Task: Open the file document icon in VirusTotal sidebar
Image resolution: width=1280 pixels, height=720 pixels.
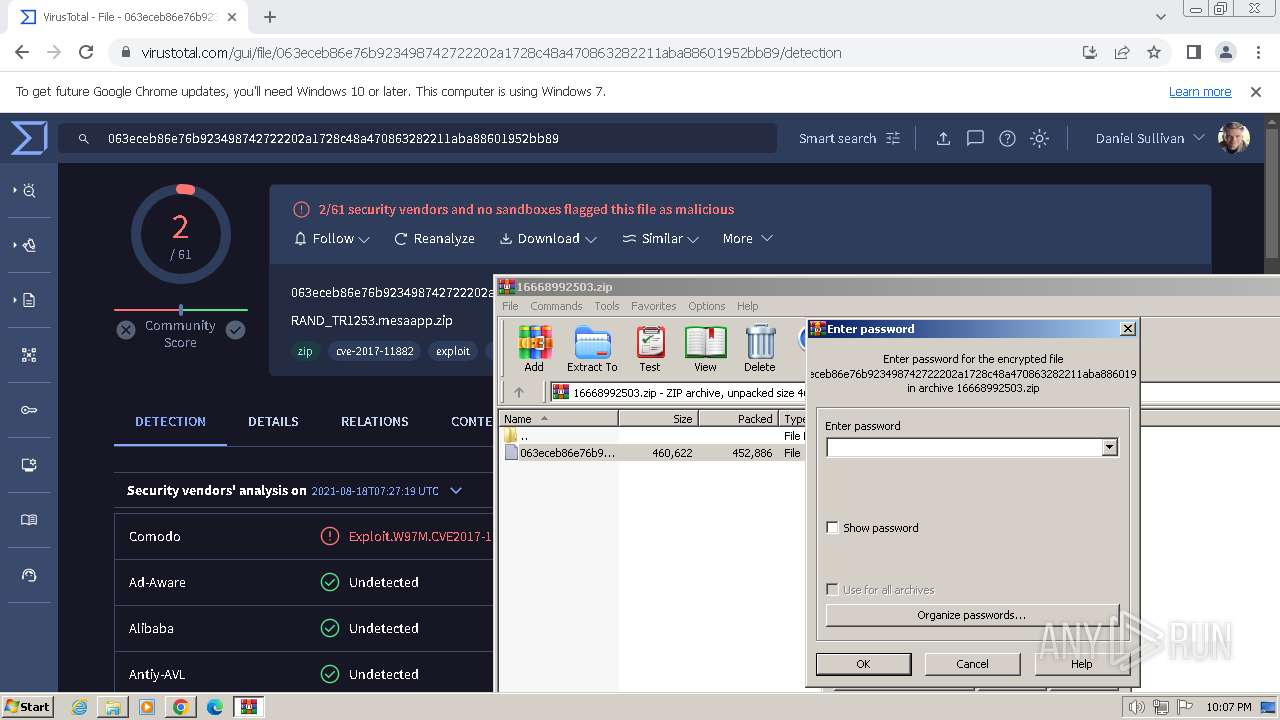Action: click(29, 300)
